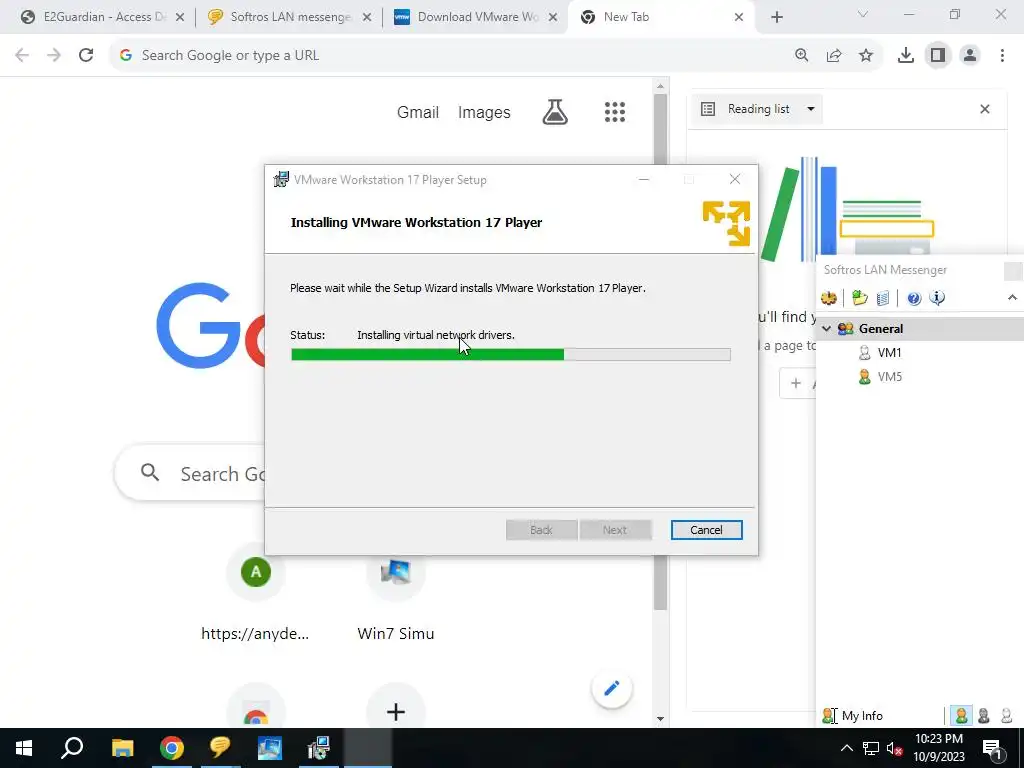1024x768 pixels.
Task: Open the notification center
Action: click(992, 748)
